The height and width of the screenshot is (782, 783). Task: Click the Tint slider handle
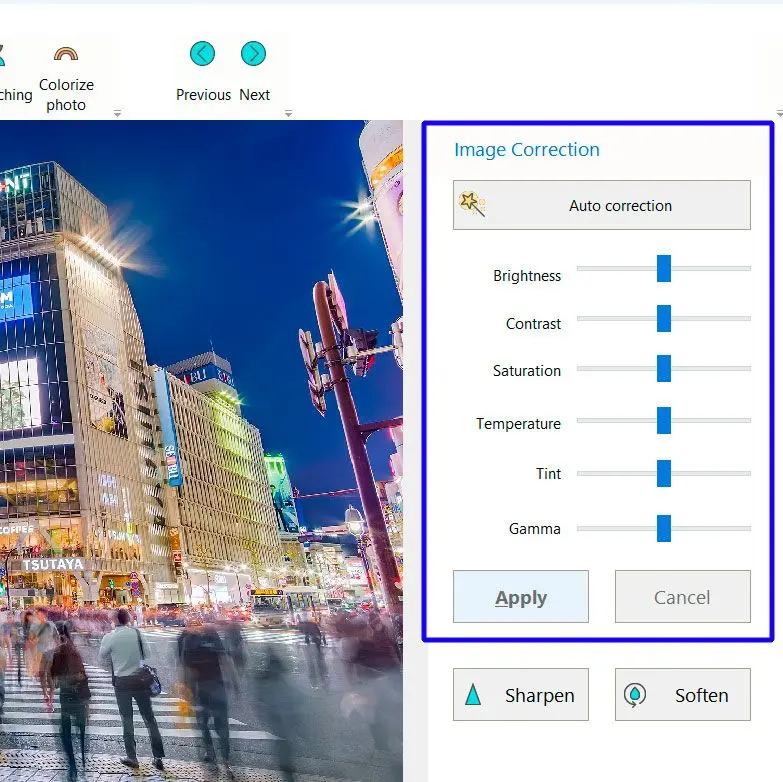click(x=663, y=473)
